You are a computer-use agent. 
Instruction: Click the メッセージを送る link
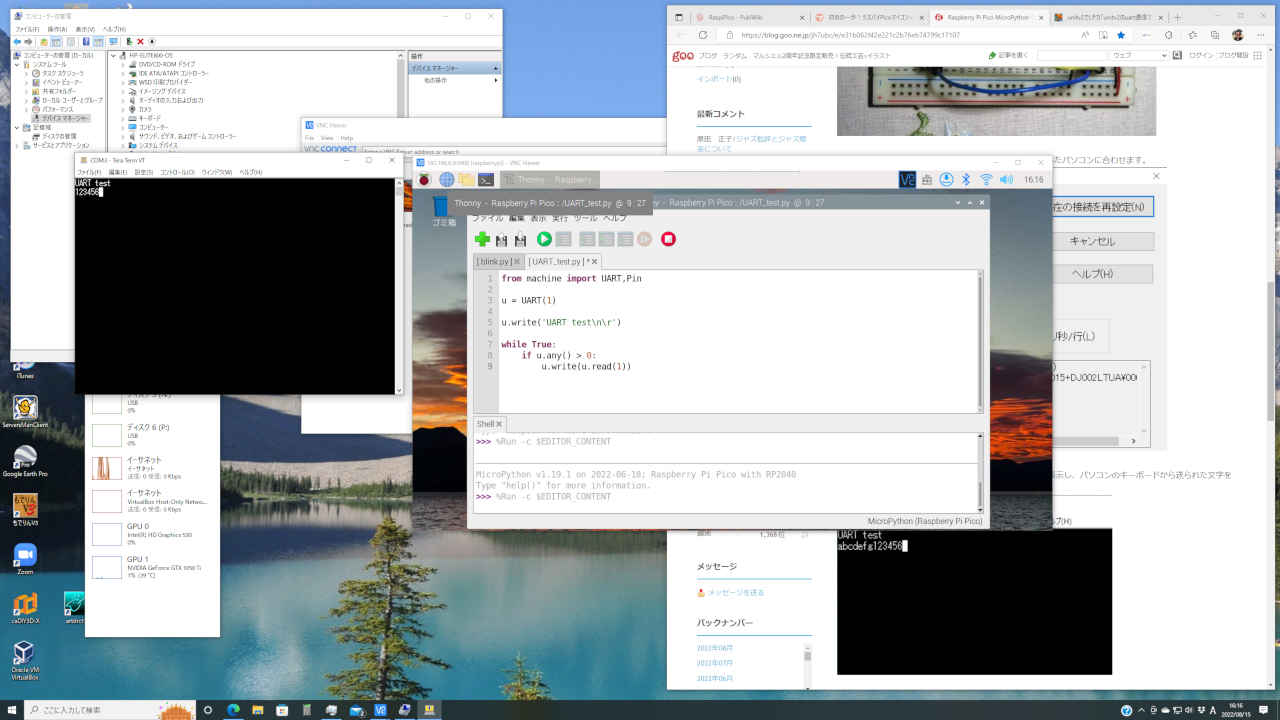736,593
